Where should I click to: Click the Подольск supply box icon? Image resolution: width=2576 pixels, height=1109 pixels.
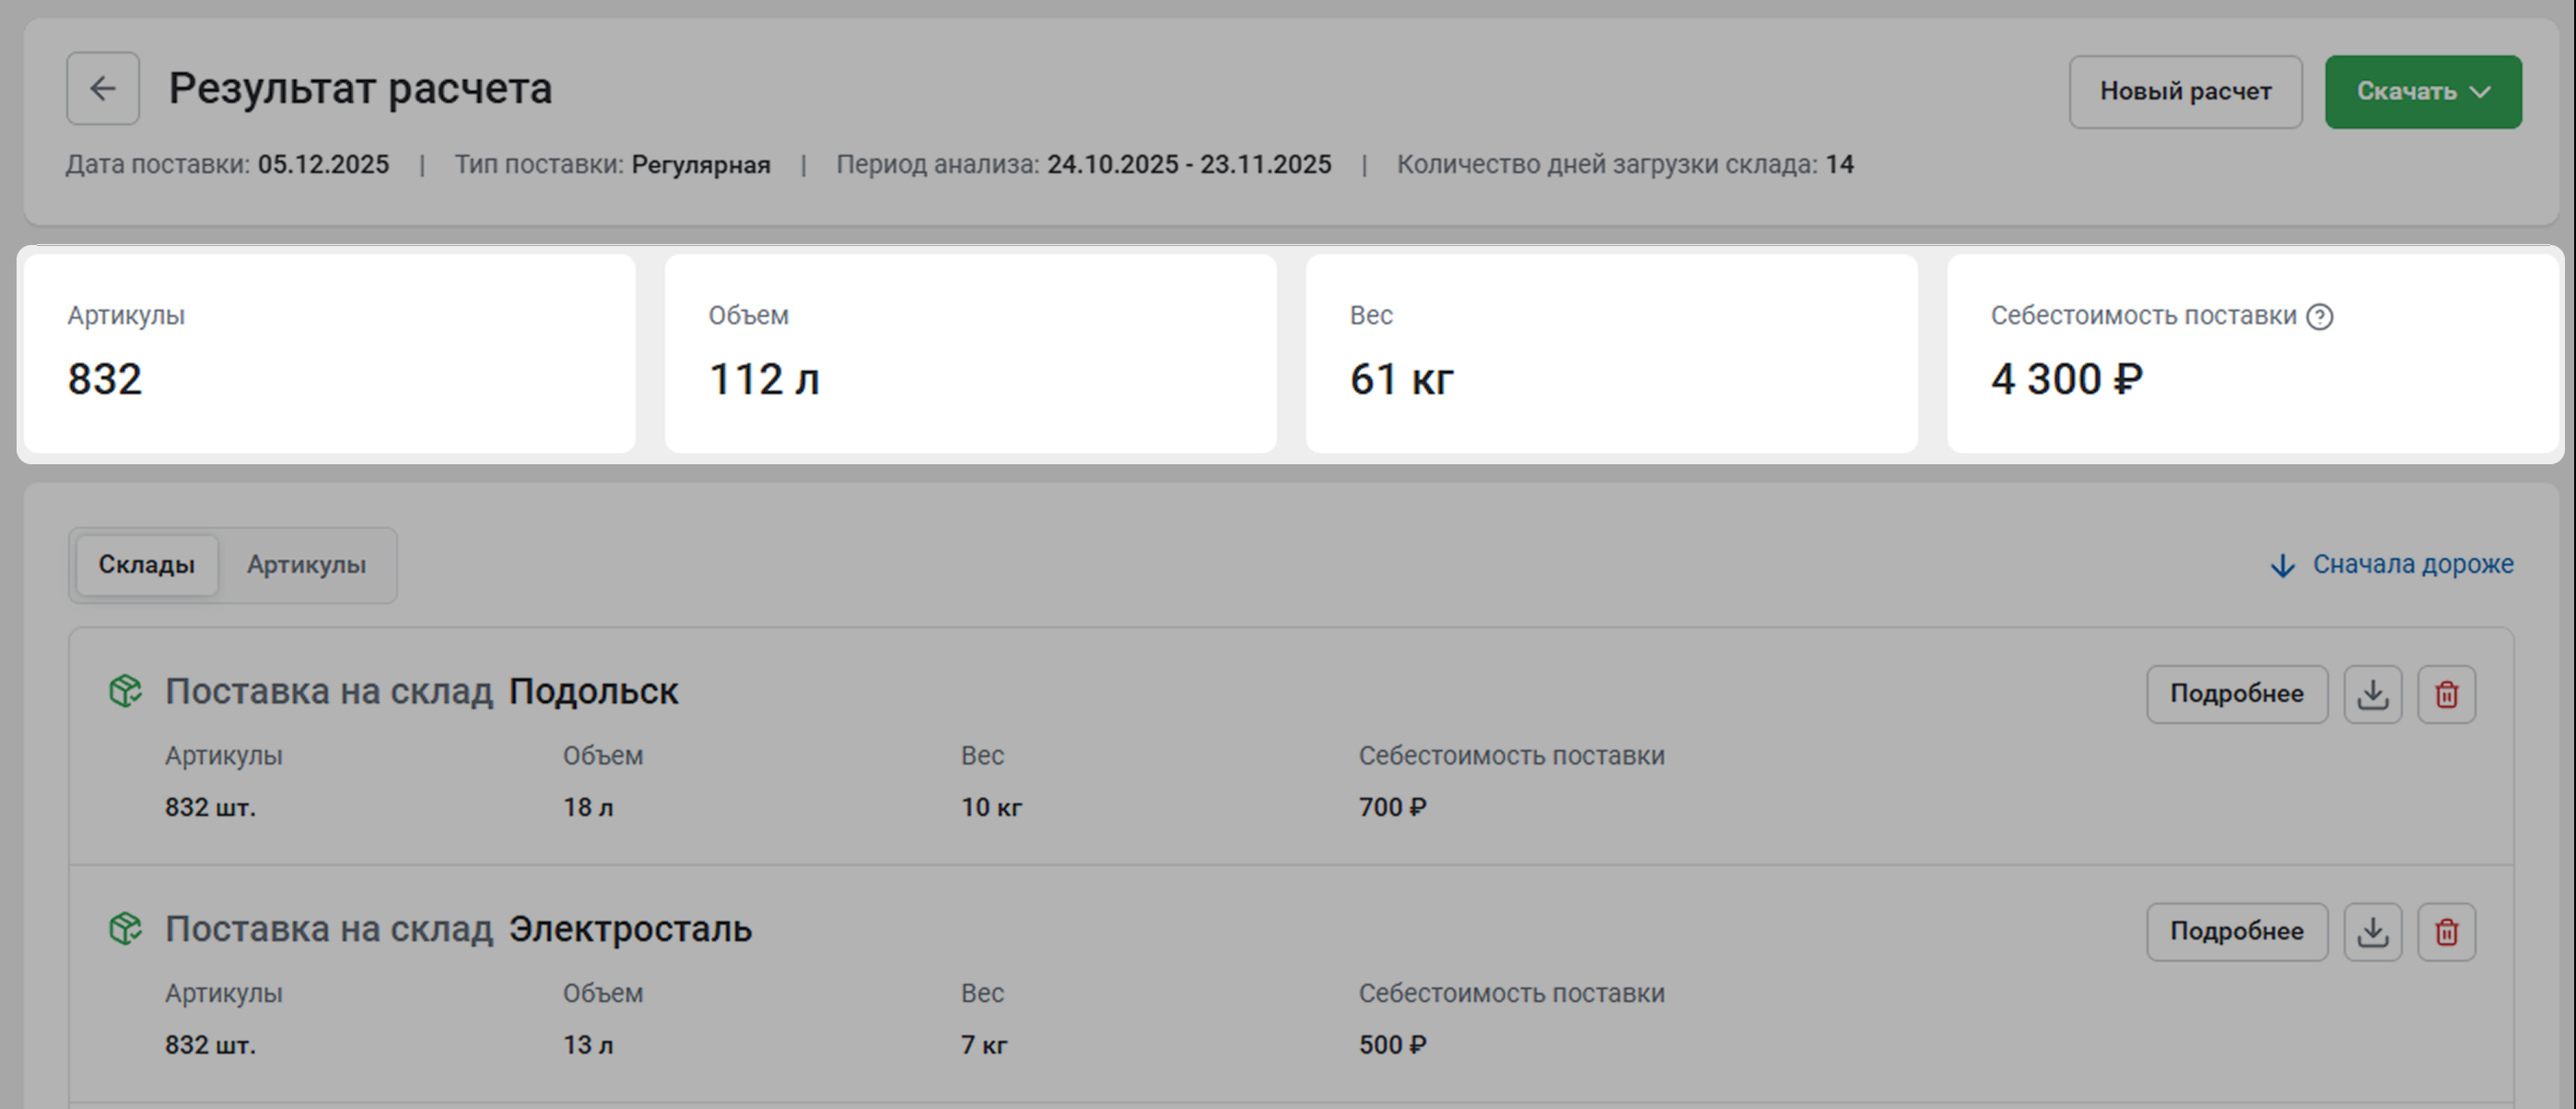[x=125, y=691]
